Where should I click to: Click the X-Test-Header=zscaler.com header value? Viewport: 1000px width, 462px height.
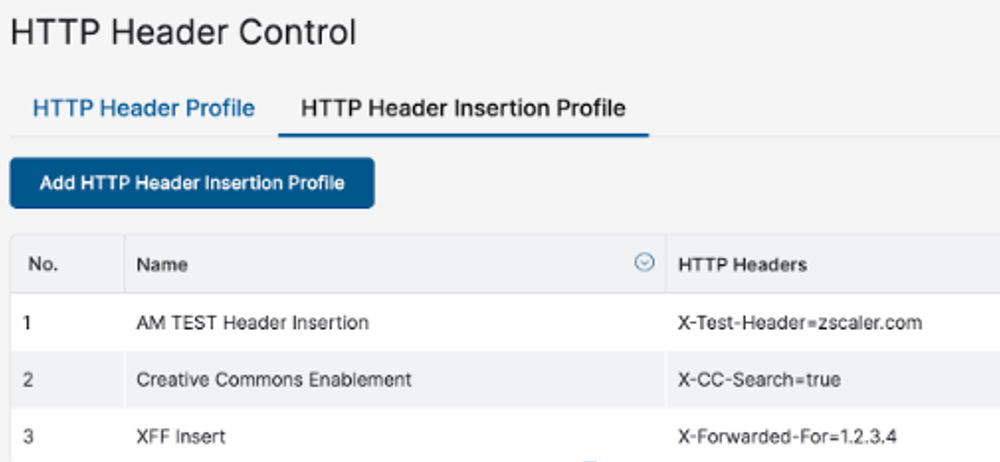pyautogui.click(x=799, y=323)
